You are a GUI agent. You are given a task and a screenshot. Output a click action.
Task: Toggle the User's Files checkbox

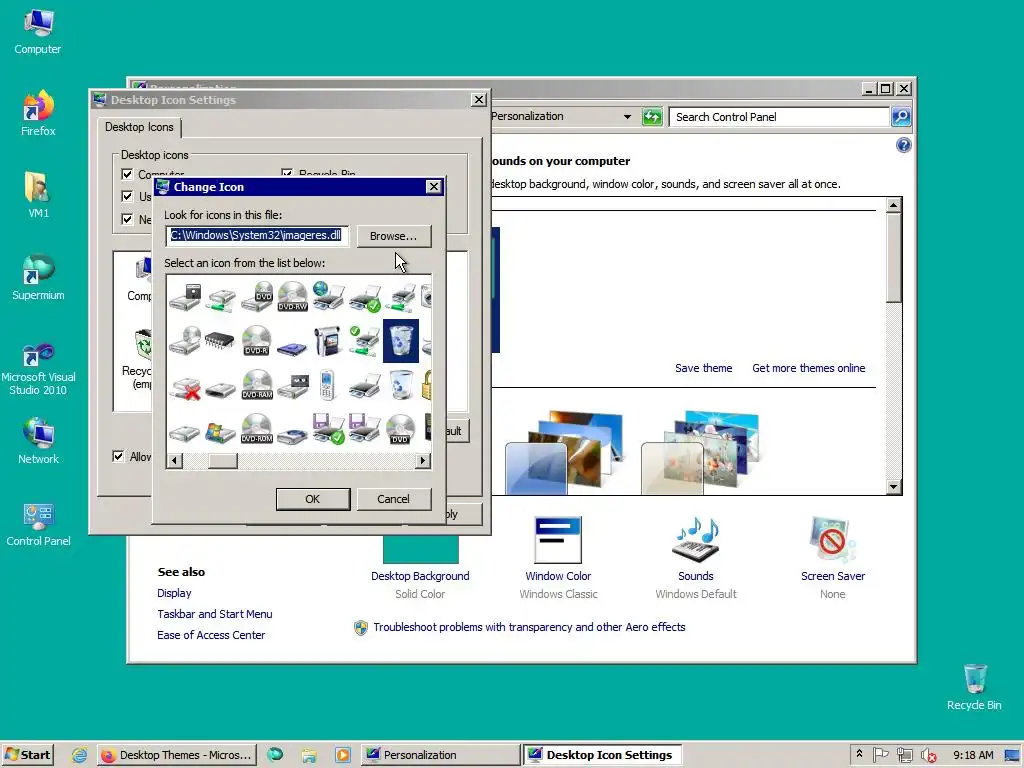tap(127, 196)
